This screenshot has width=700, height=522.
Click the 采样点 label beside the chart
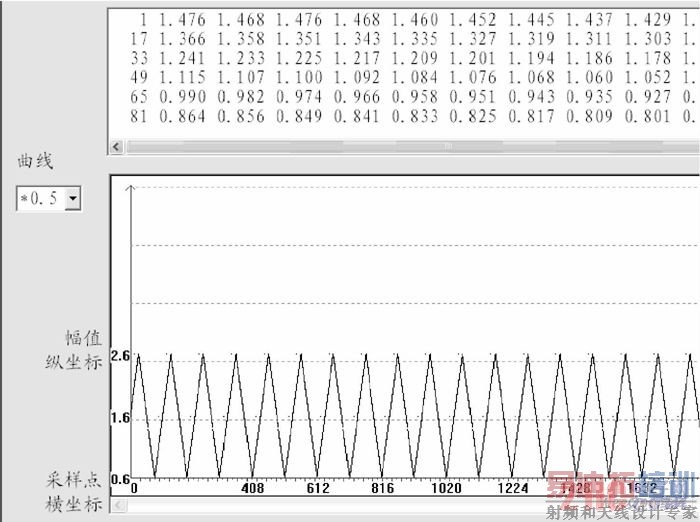[x=74, y=480]
